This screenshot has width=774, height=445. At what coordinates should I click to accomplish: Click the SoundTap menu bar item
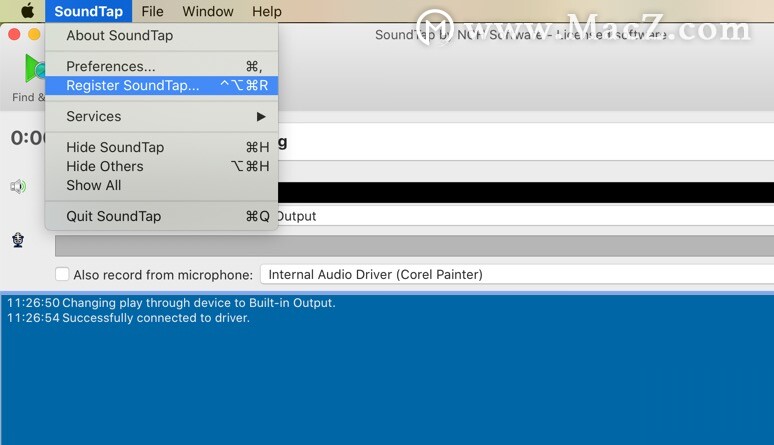click(x=88, y=11)
